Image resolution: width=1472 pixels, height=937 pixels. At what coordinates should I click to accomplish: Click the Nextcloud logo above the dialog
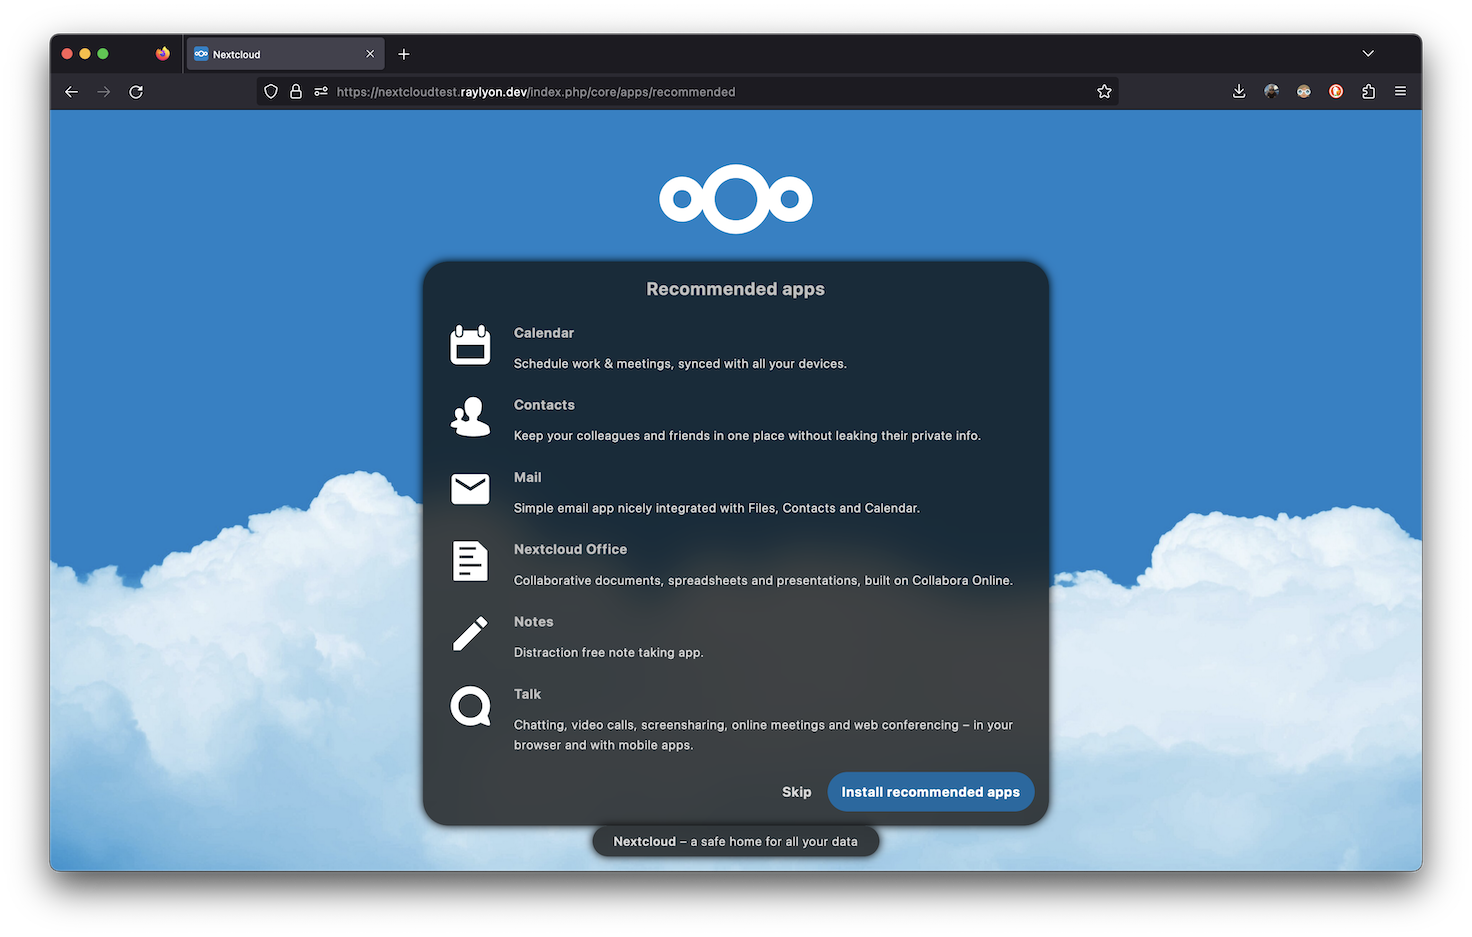point(735,199)
